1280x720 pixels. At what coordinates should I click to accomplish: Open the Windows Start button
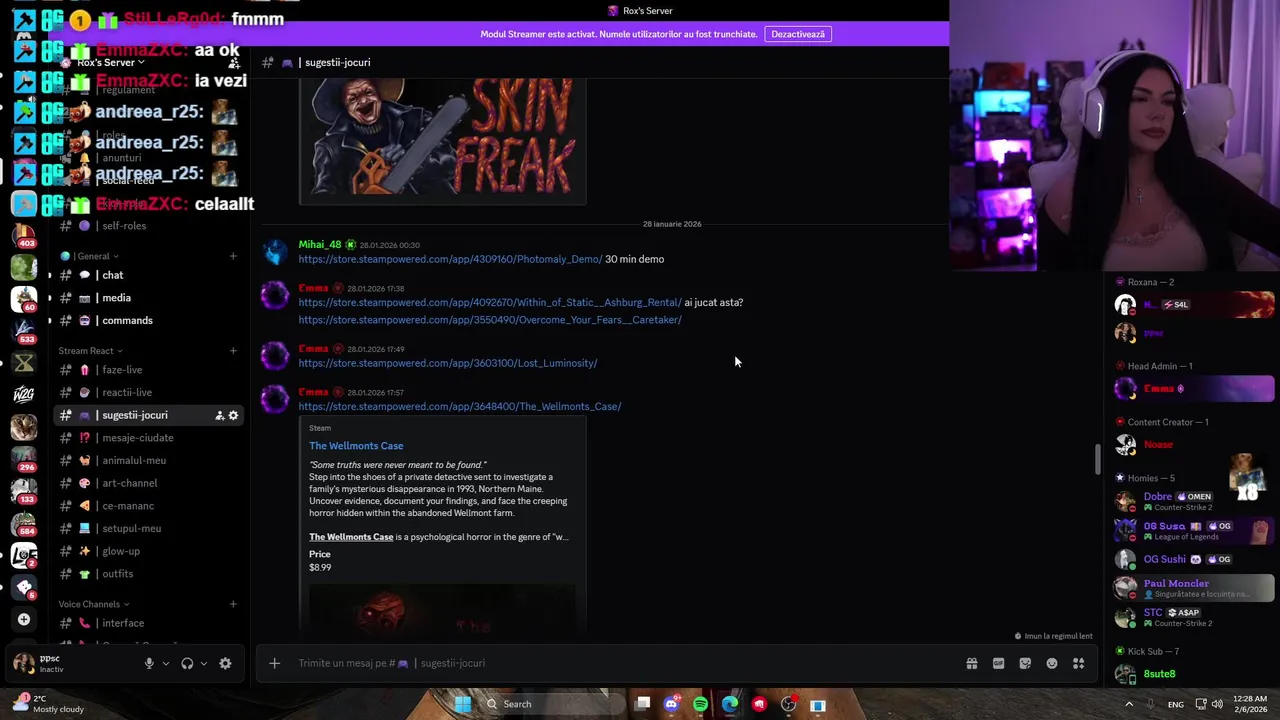point(462,704)
